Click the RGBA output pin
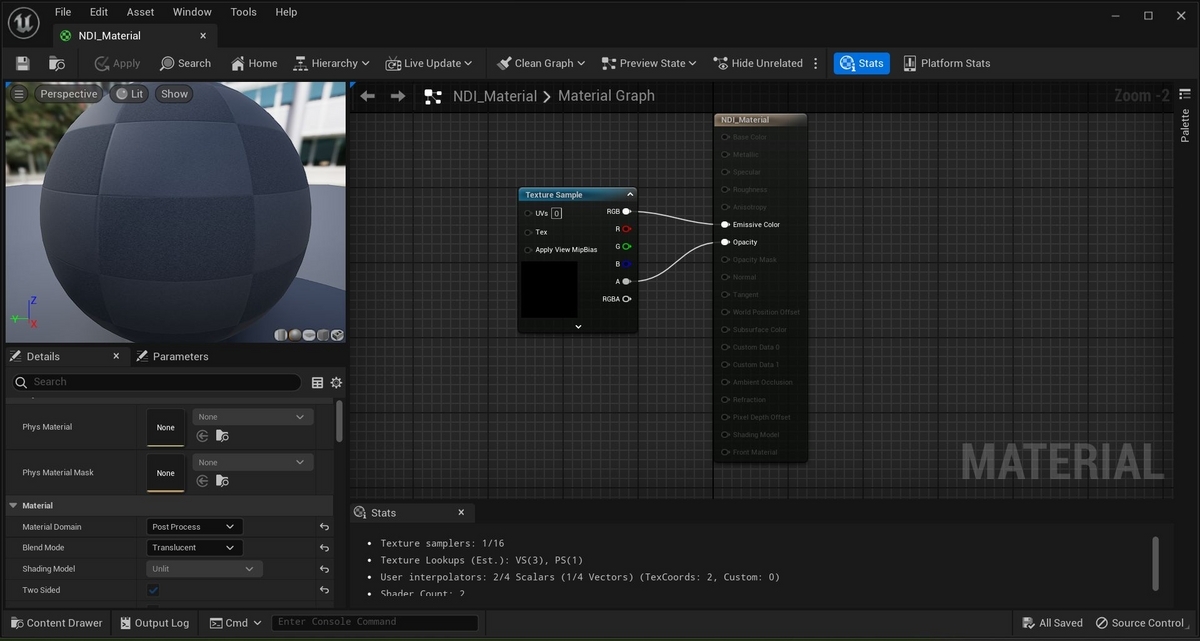1200x641 pixels. coord(626,299)
